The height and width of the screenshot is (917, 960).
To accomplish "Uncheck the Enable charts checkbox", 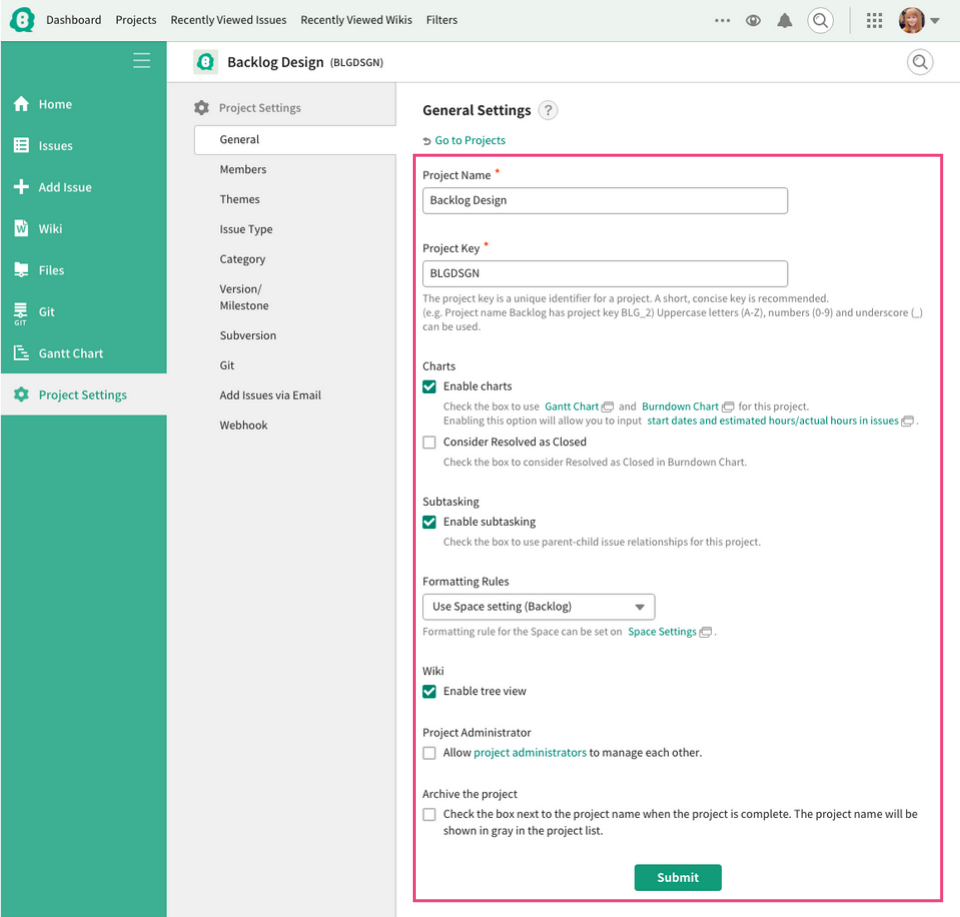I will pos(429,387).
